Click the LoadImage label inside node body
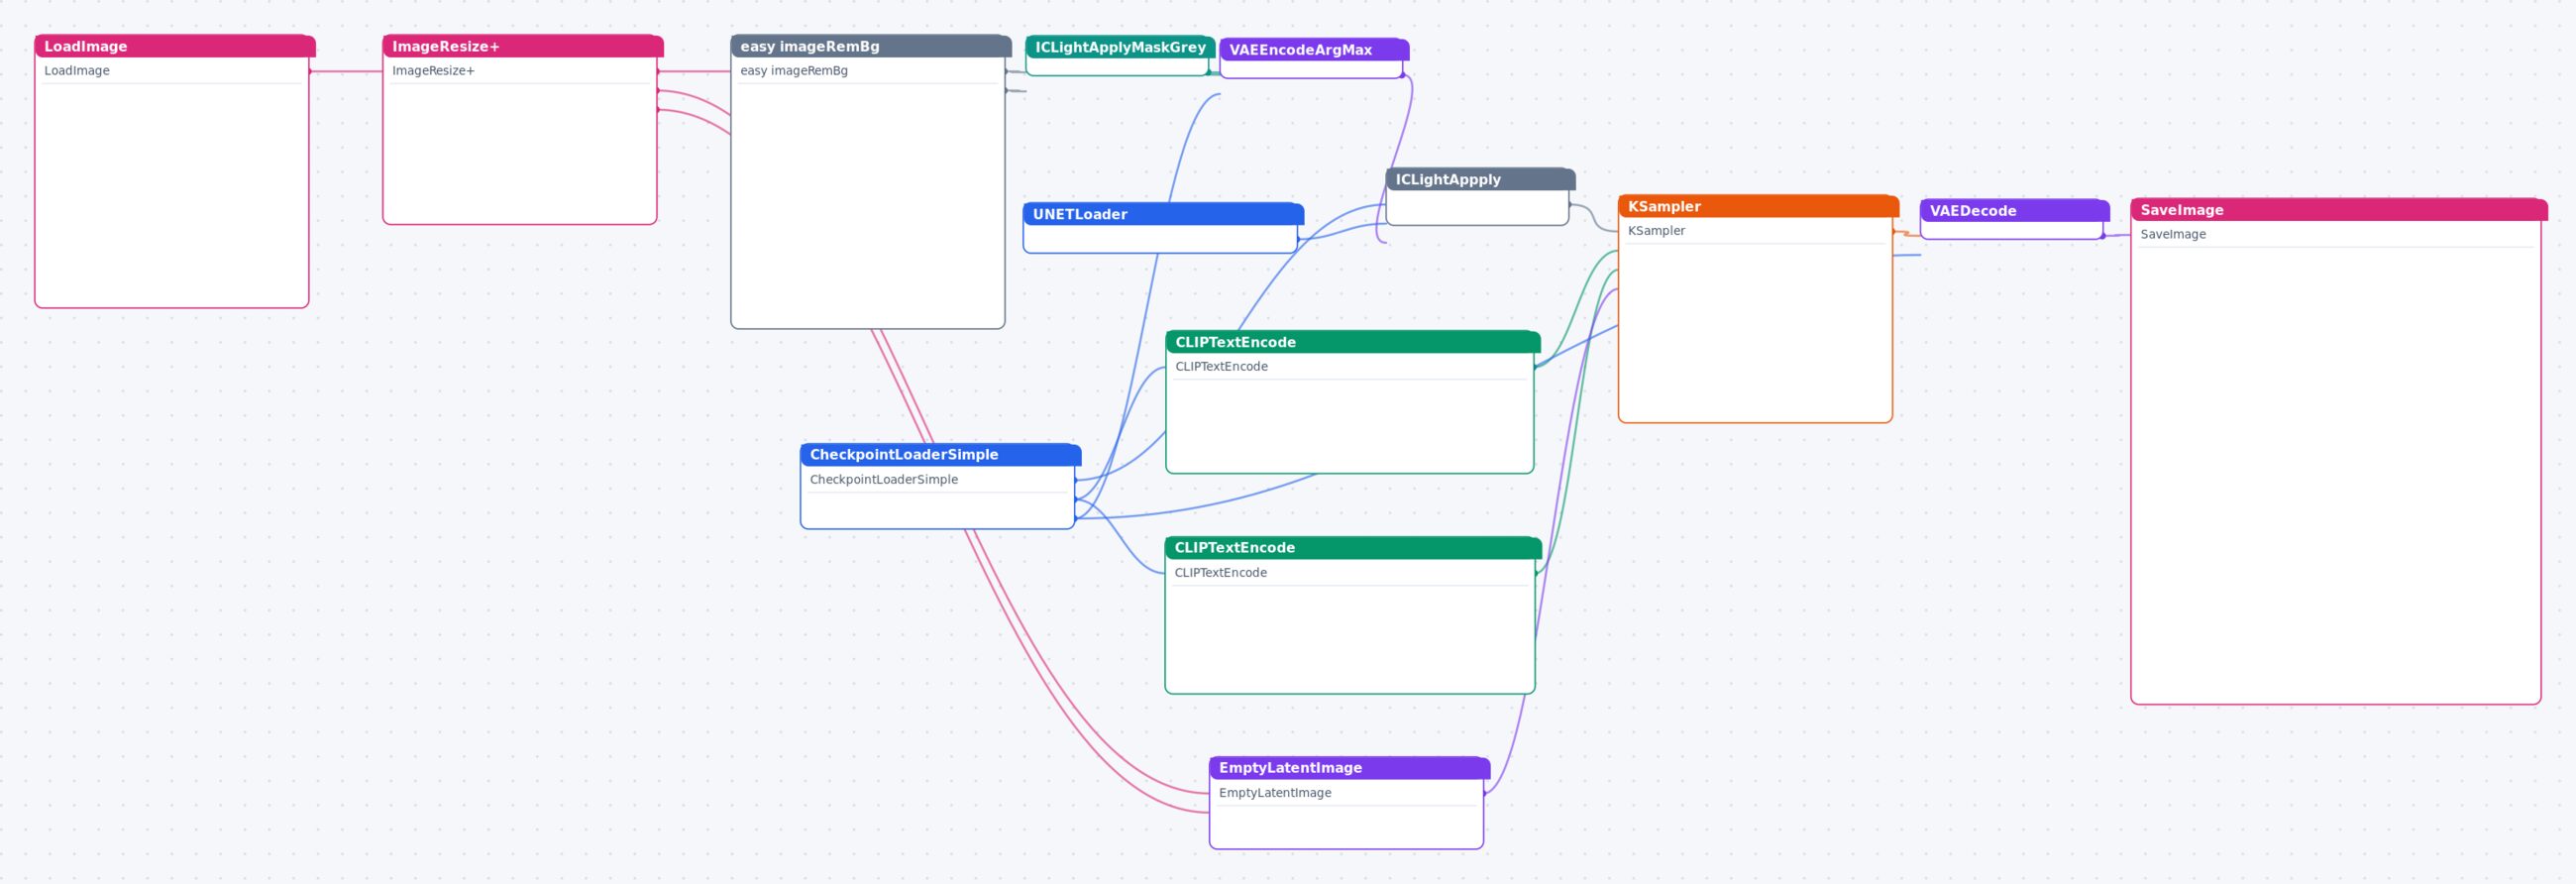 click(77, 71)
